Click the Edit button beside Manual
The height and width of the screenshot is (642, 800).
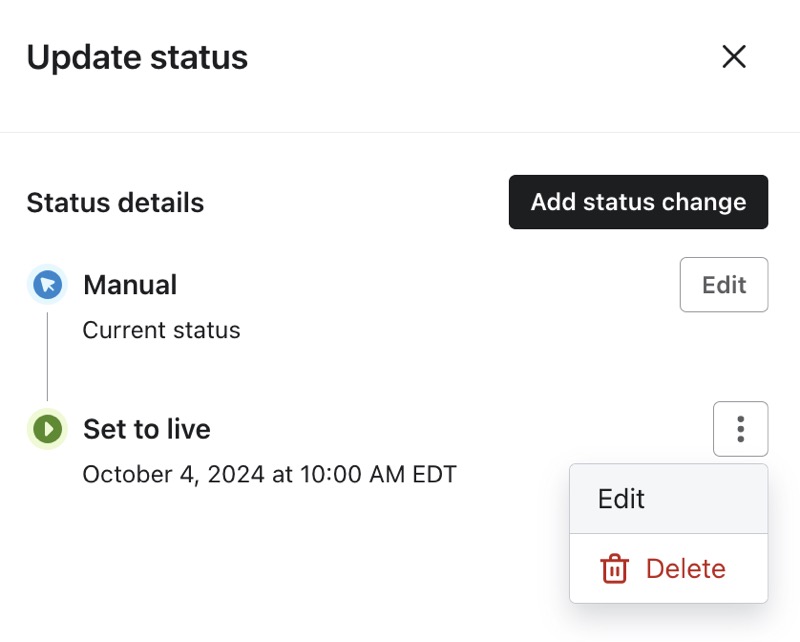(723, 285)
